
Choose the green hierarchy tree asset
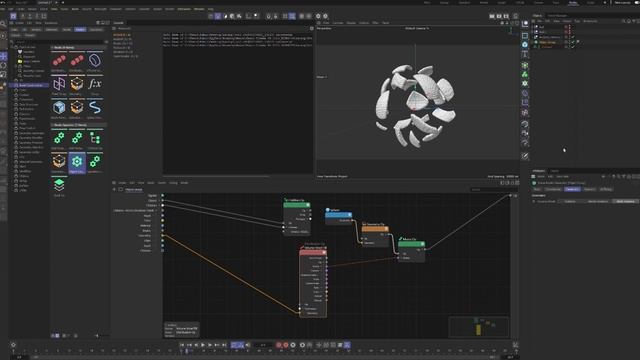[x=95, y=138]
